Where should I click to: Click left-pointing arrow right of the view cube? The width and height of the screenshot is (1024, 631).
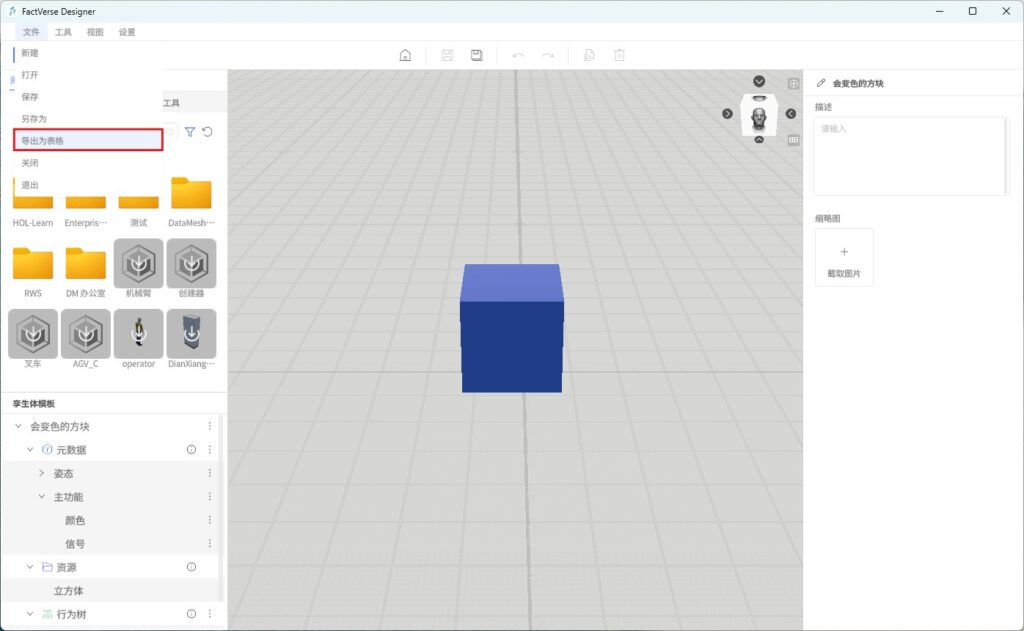coord(791,114)
